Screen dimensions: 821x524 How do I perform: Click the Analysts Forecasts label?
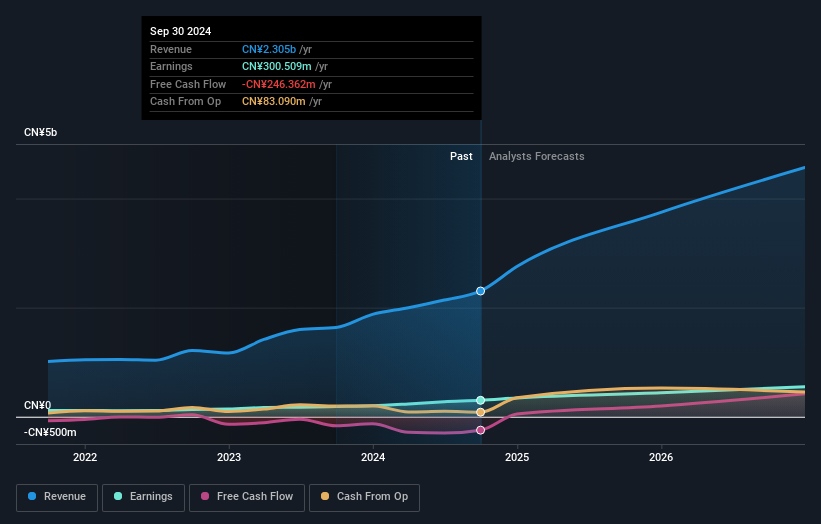click(x=537, y=156)
